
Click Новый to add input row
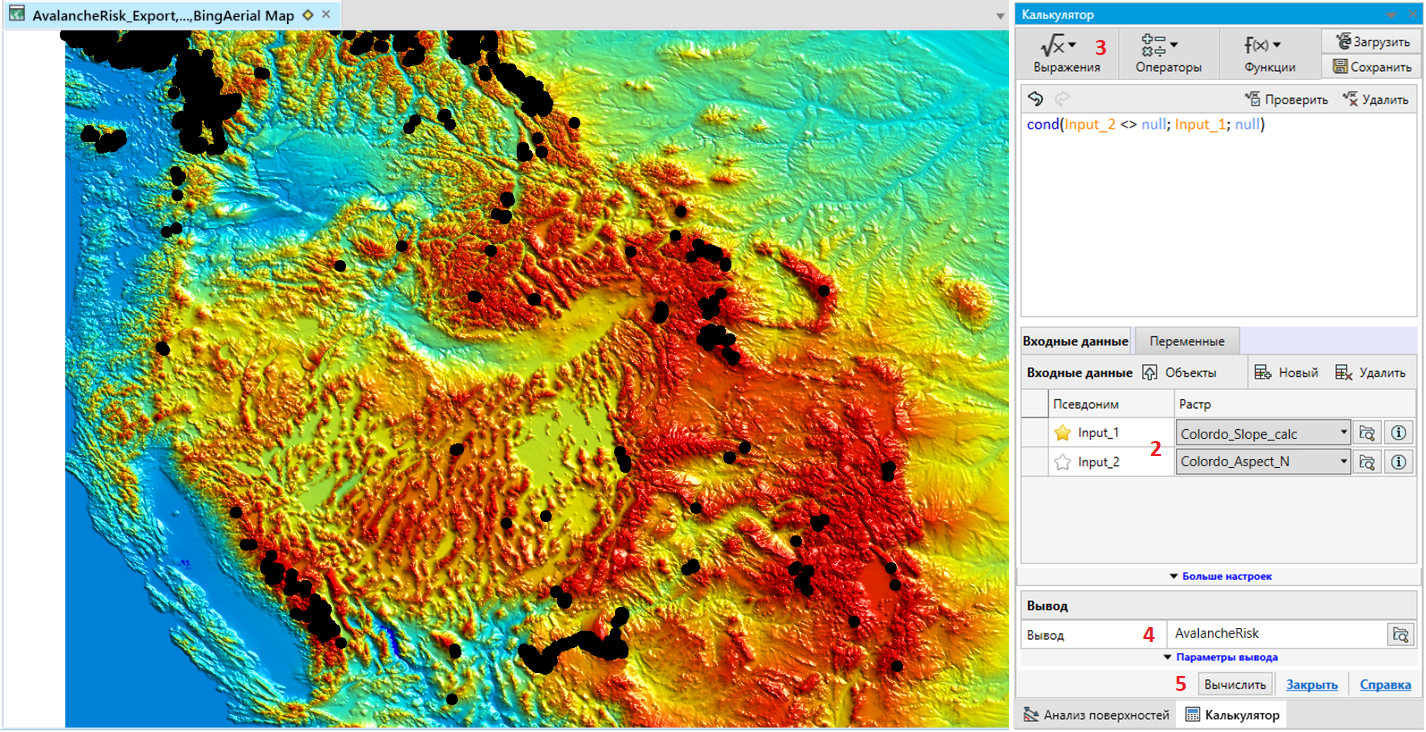[x=1287, y=372]
